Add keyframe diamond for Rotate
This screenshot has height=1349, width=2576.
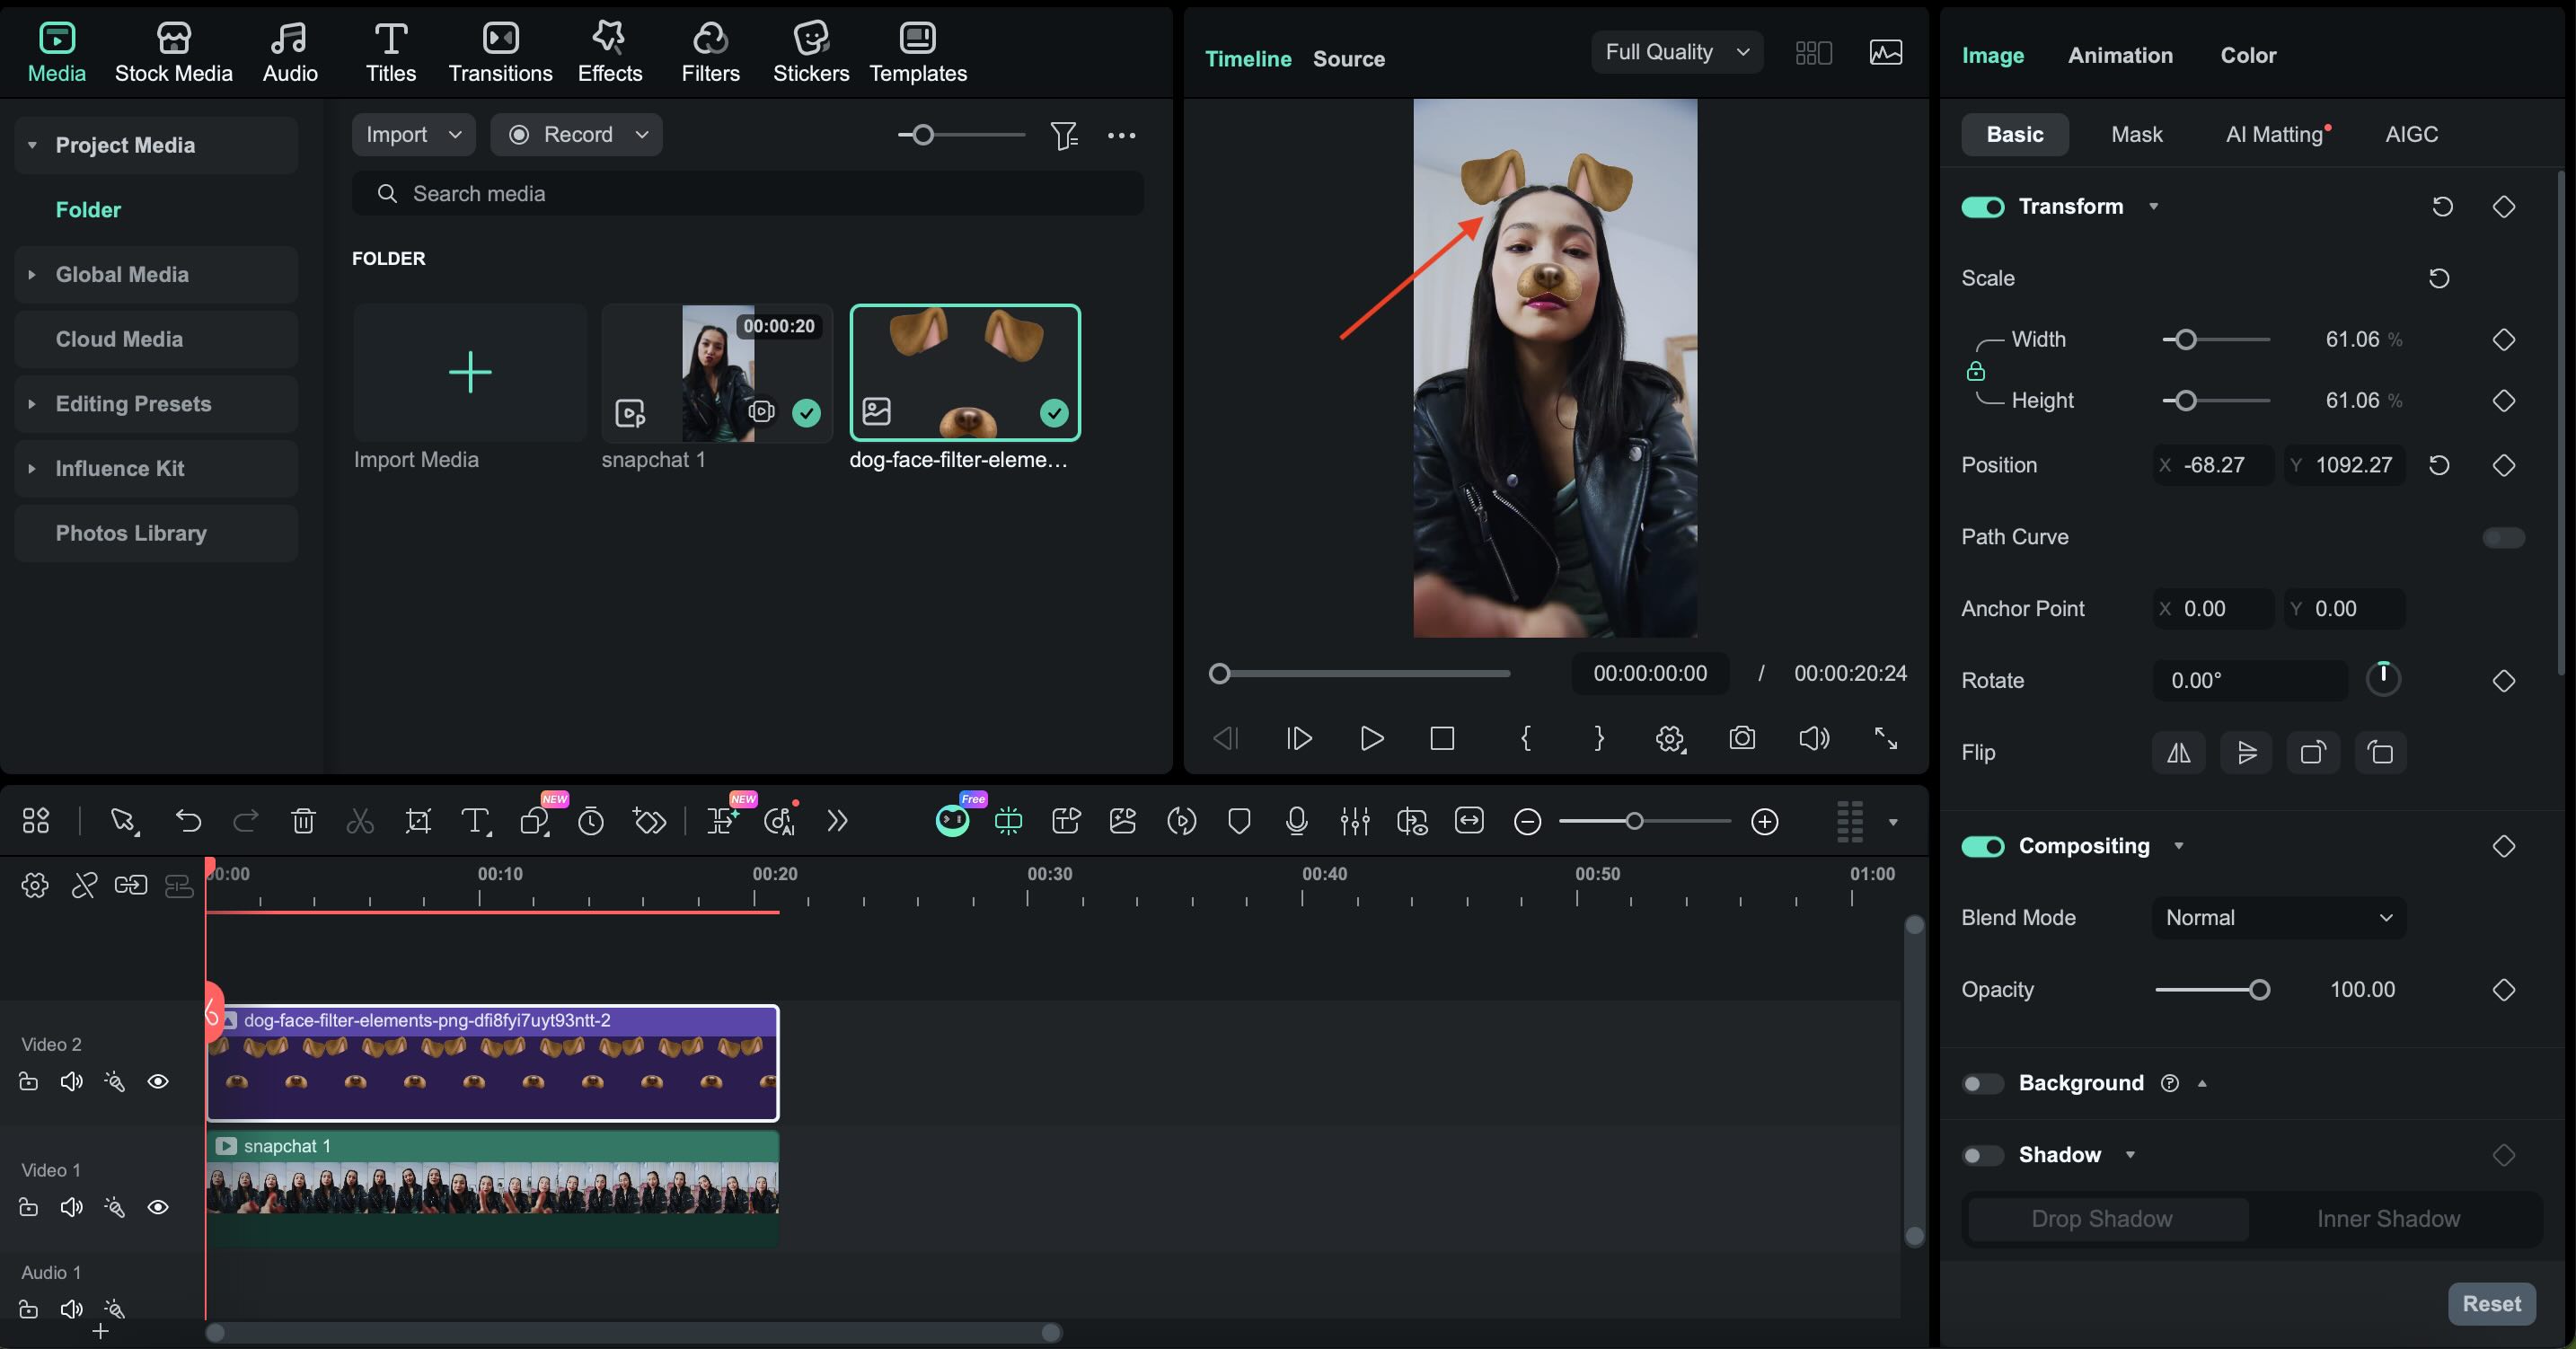click(x=2503, y=681)
